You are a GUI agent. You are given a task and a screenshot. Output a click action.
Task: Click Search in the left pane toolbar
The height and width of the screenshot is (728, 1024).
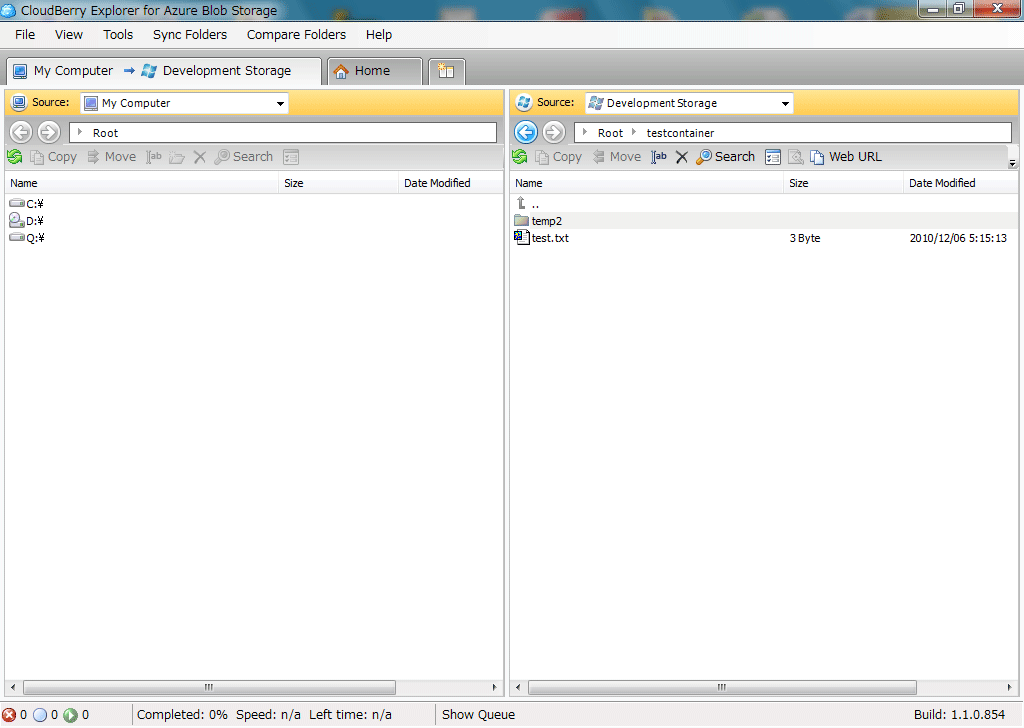pos(244,157)
